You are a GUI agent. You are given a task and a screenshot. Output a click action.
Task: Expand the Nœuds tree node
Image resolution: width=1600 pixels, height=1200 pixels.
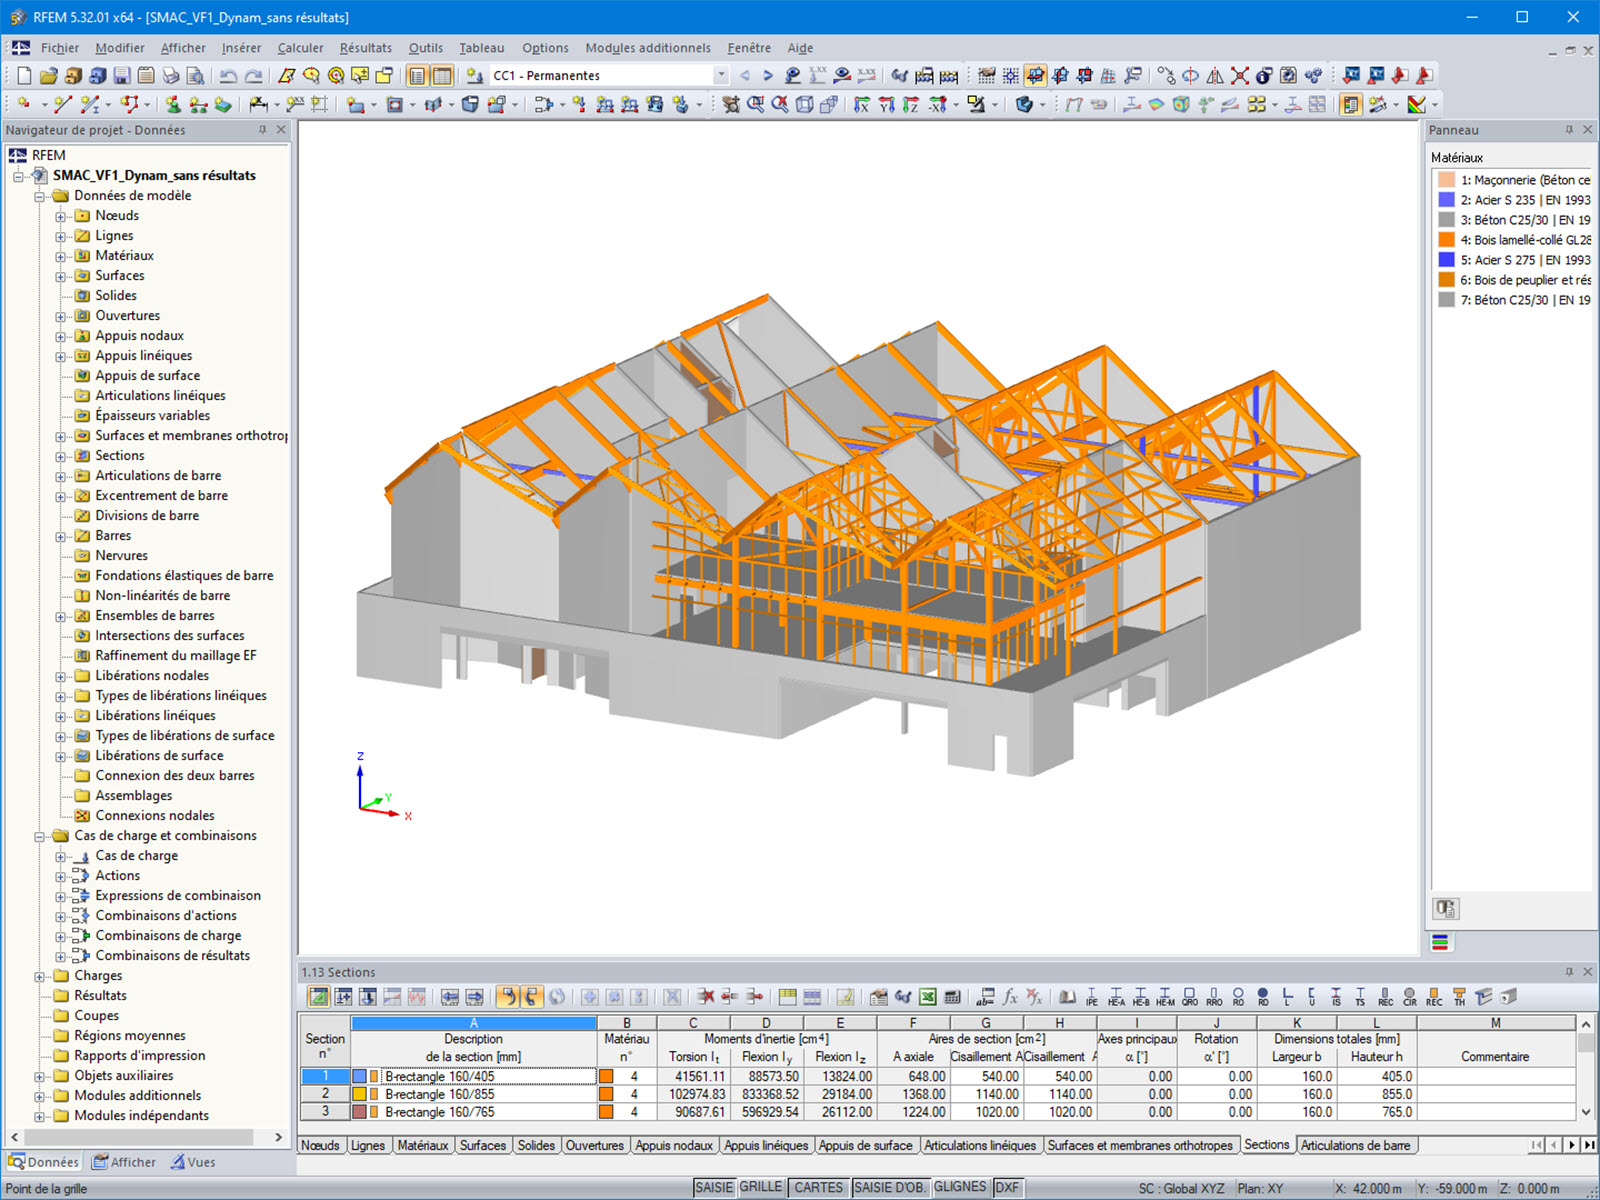click(x=61, y=216)
